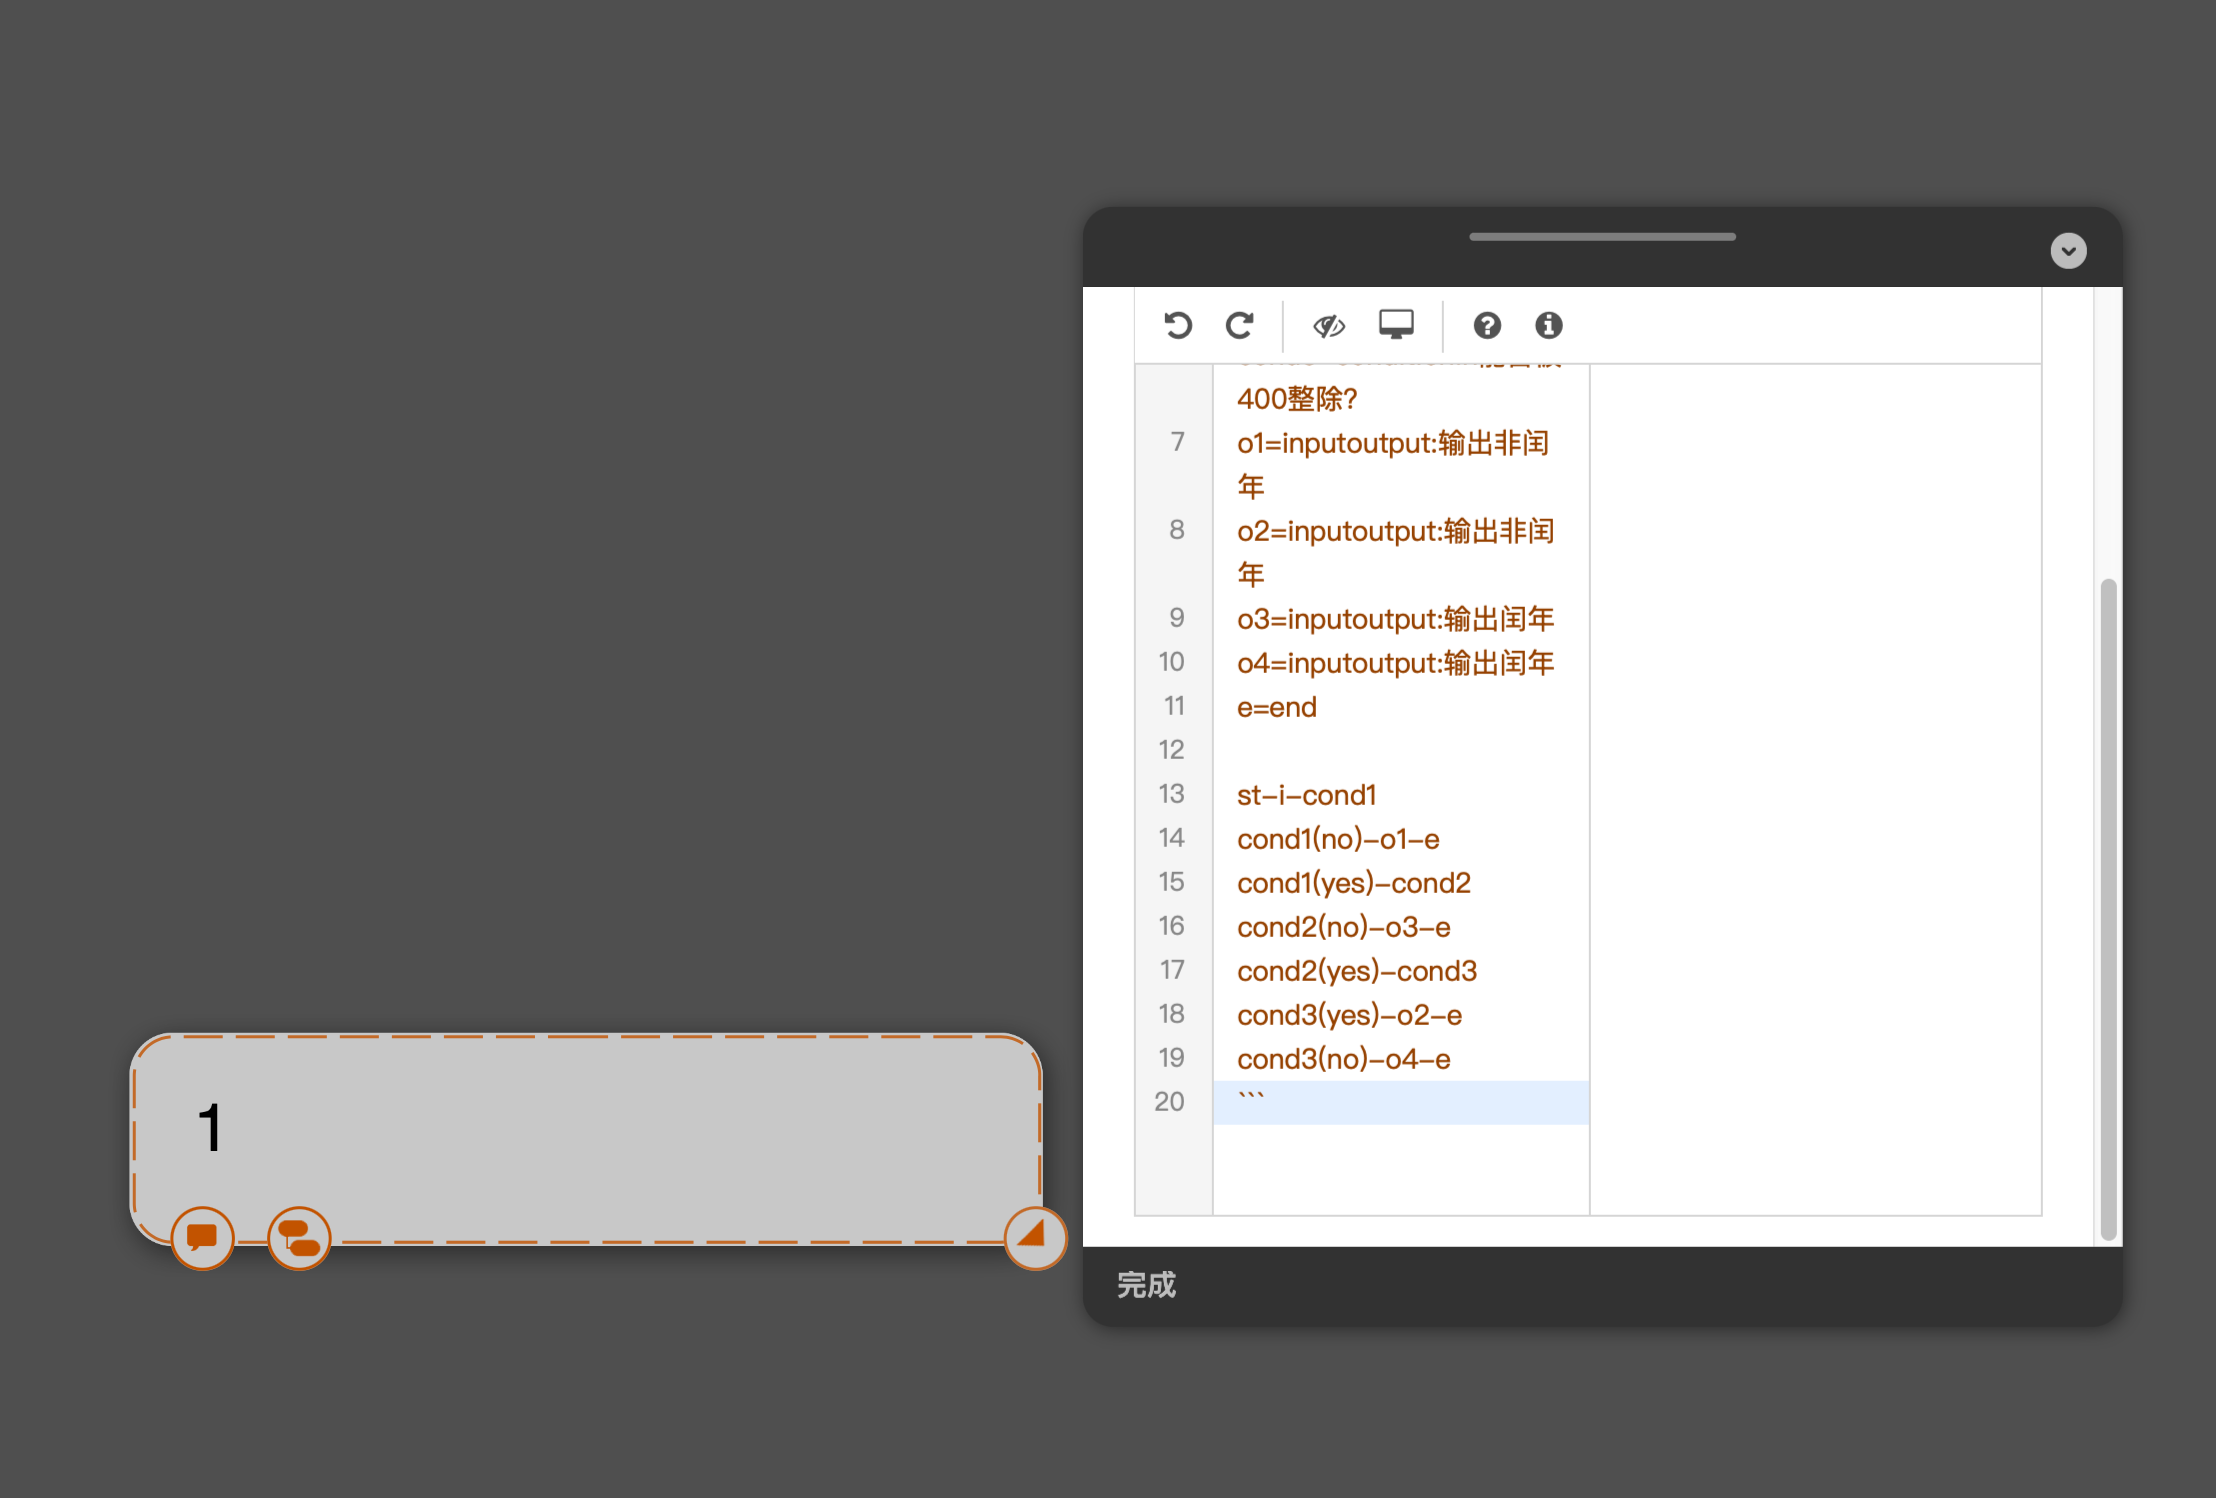Toggle the preview eye-slash icon
Image resolution: width=2216 pixels, height=1498 pixels.
click(1329, 325)
